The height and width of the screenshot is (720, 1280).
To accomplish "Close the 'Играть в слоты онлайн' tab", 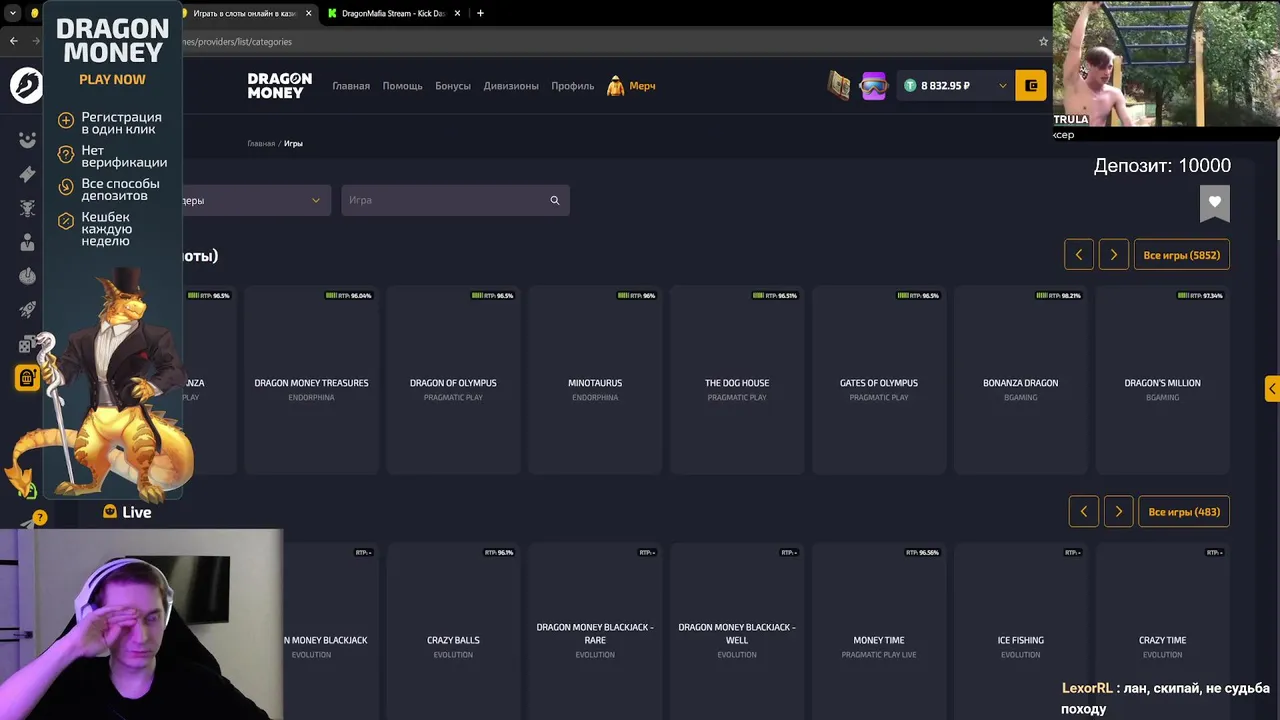I will point(308,13).
